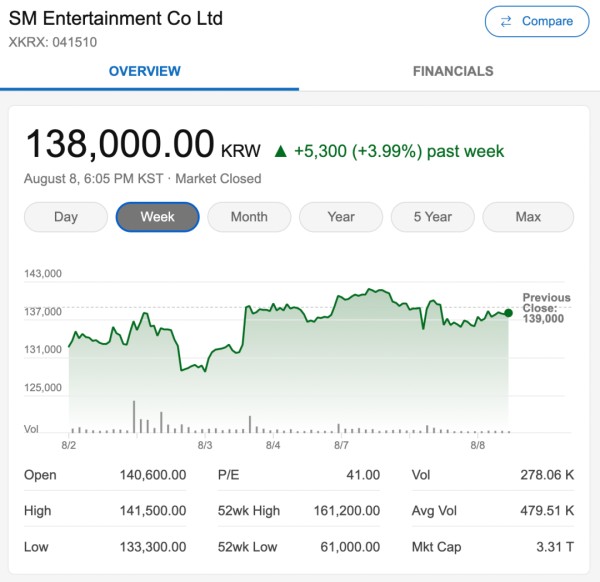
Task: Click the Open value 140,600.00
Action: tap(153, 475)
